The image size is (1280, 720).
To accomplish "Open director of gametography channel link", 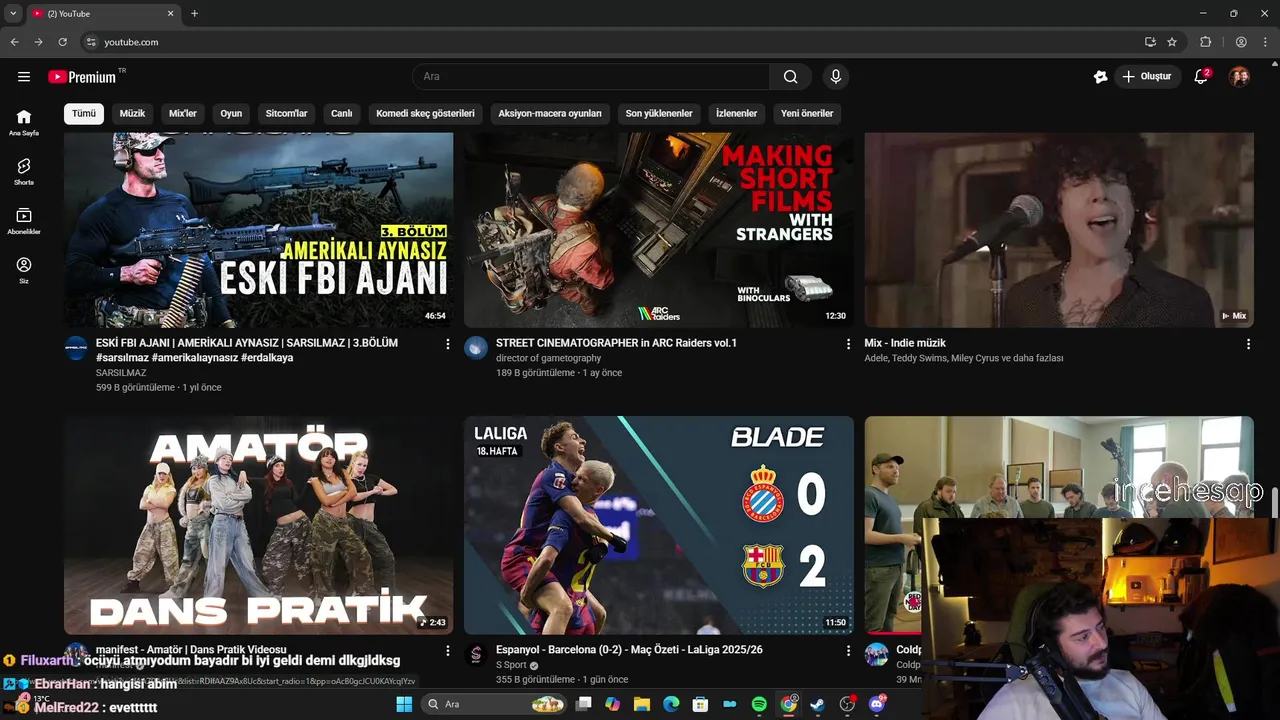I will 548,358.
